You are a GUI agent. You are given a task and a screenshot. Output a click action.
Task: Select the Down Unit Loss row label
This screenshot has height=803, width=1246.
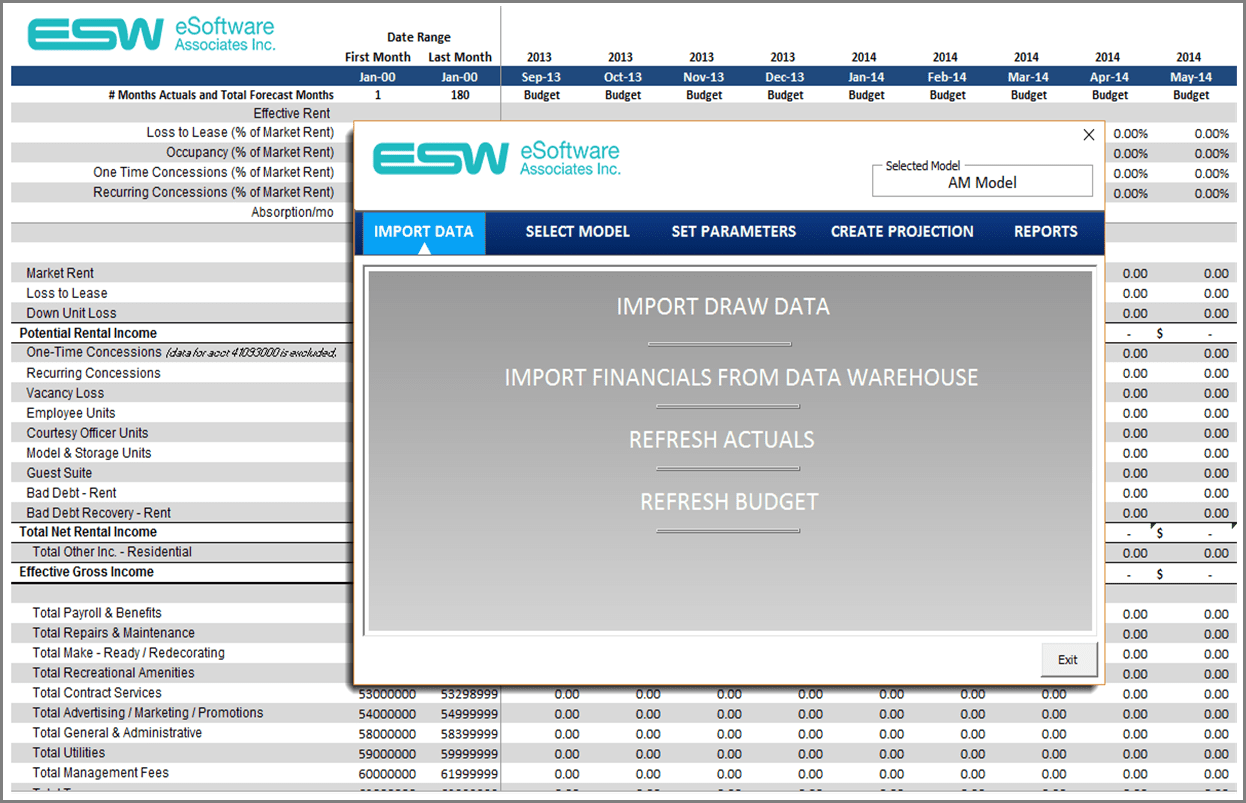pyautogui.click(x=71, y=313)
